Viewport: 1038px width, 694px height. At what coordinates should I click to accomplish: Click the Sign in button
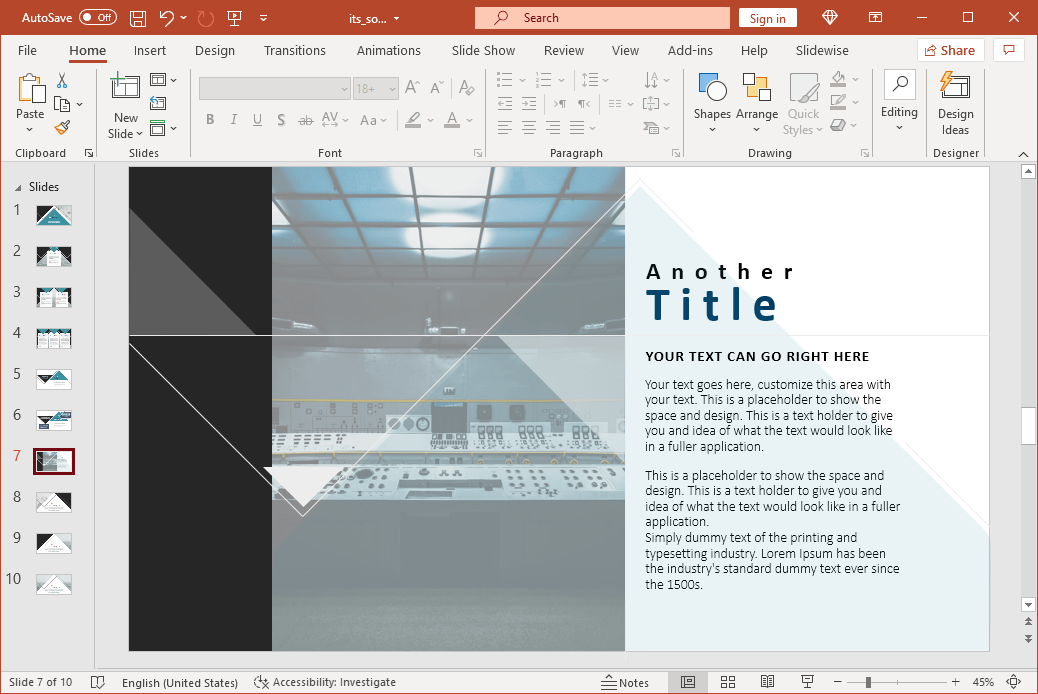767,17
